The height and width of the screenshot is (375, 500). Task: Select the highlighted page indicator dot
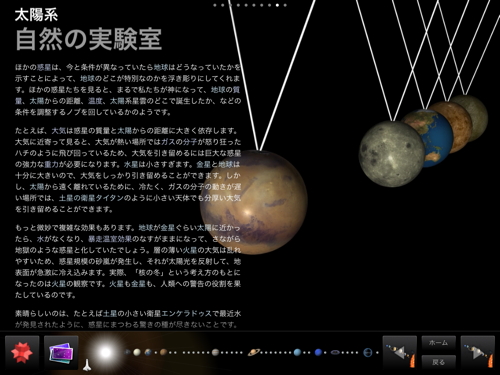coord(277,5)
